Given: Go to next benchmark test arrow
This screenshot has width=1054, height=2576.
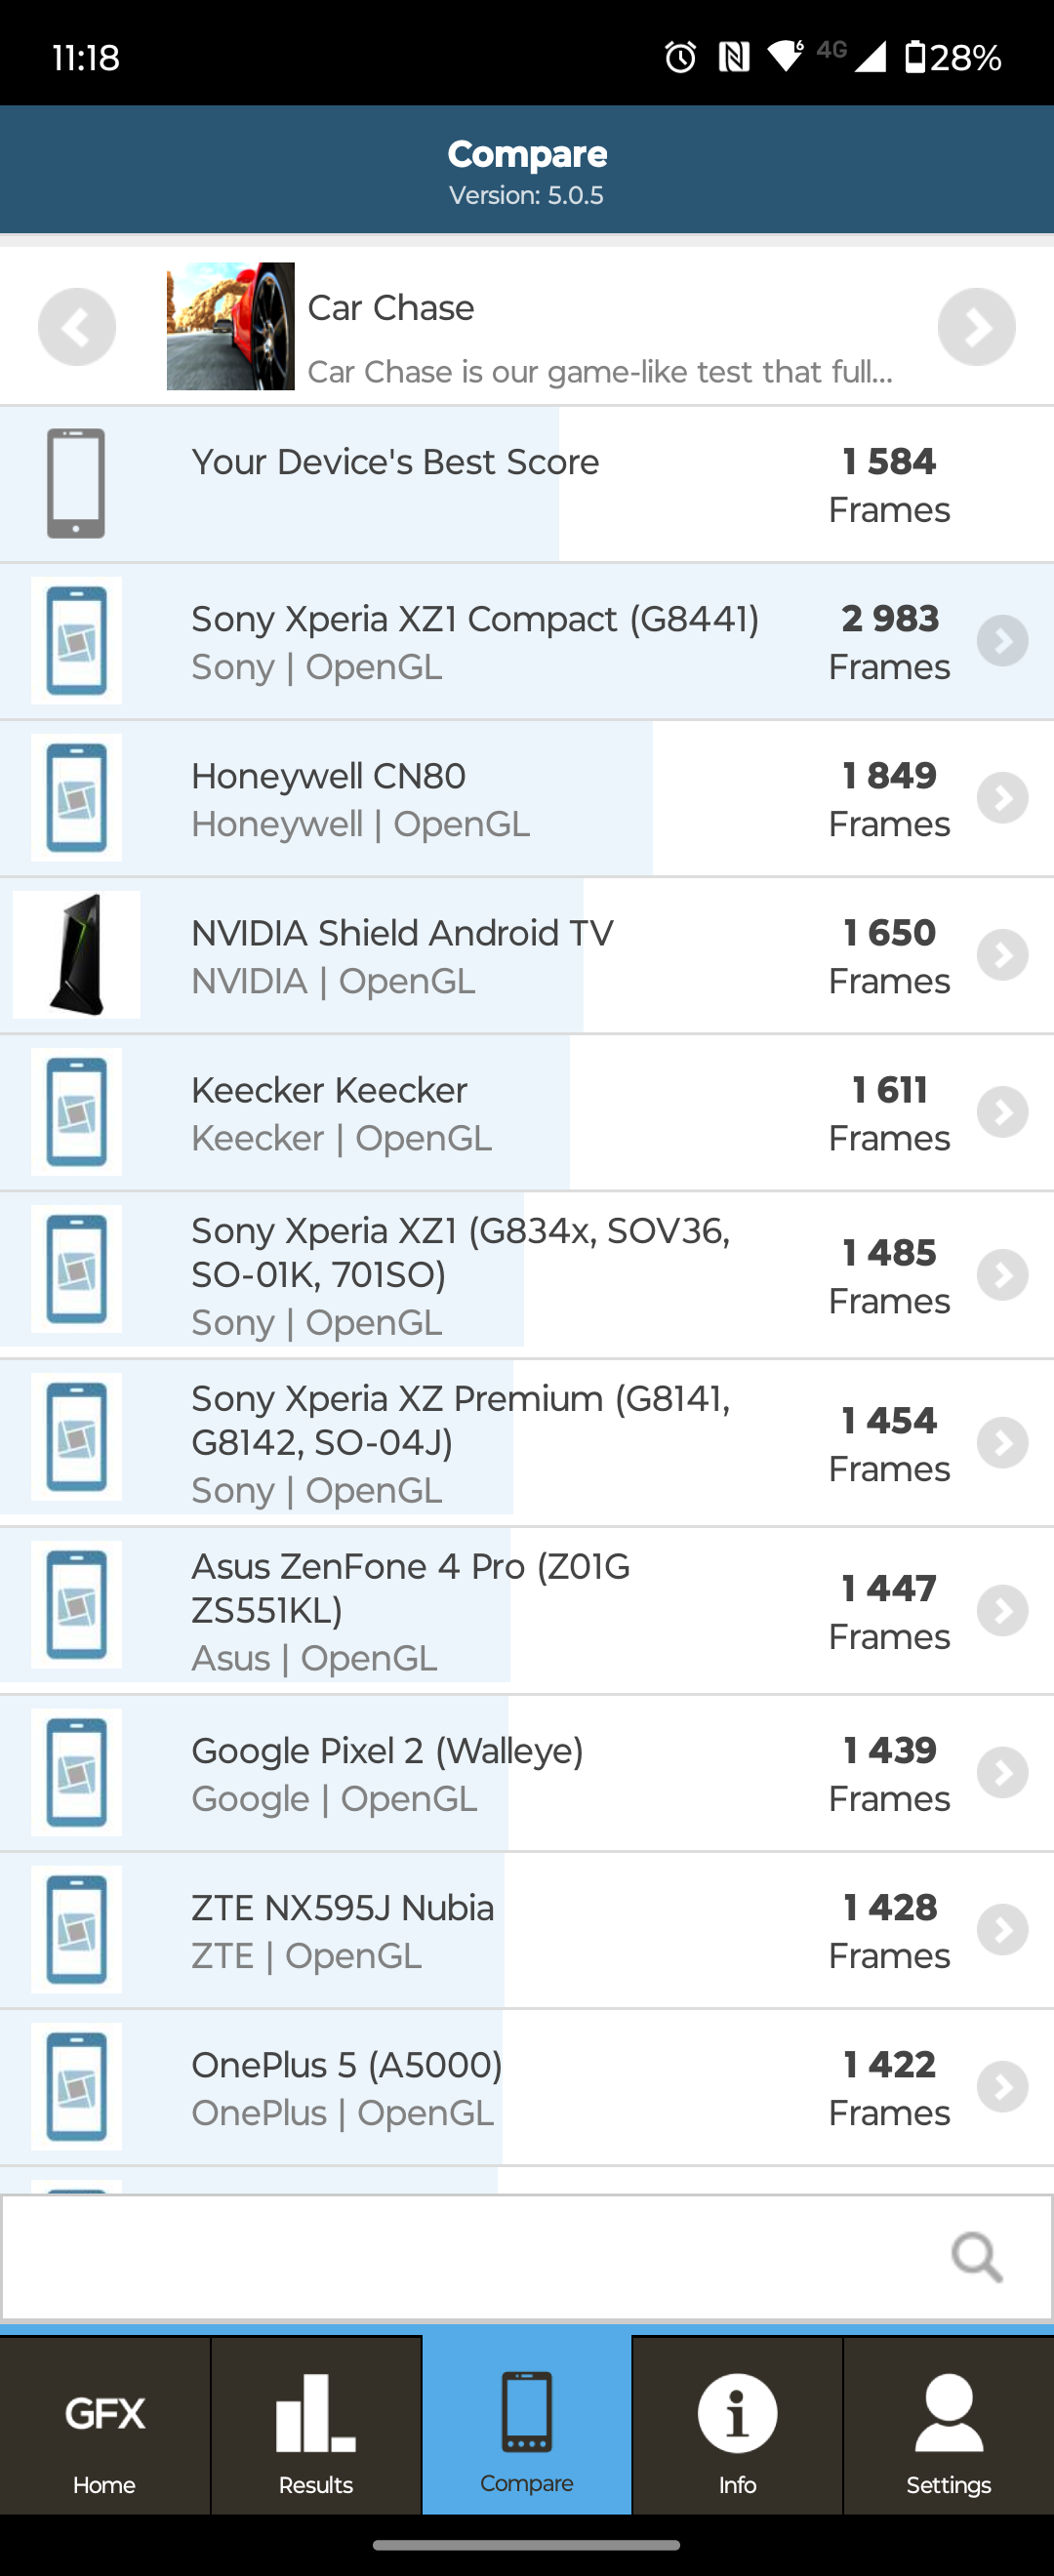Looking at the screenshot, I should coord(976,327).
